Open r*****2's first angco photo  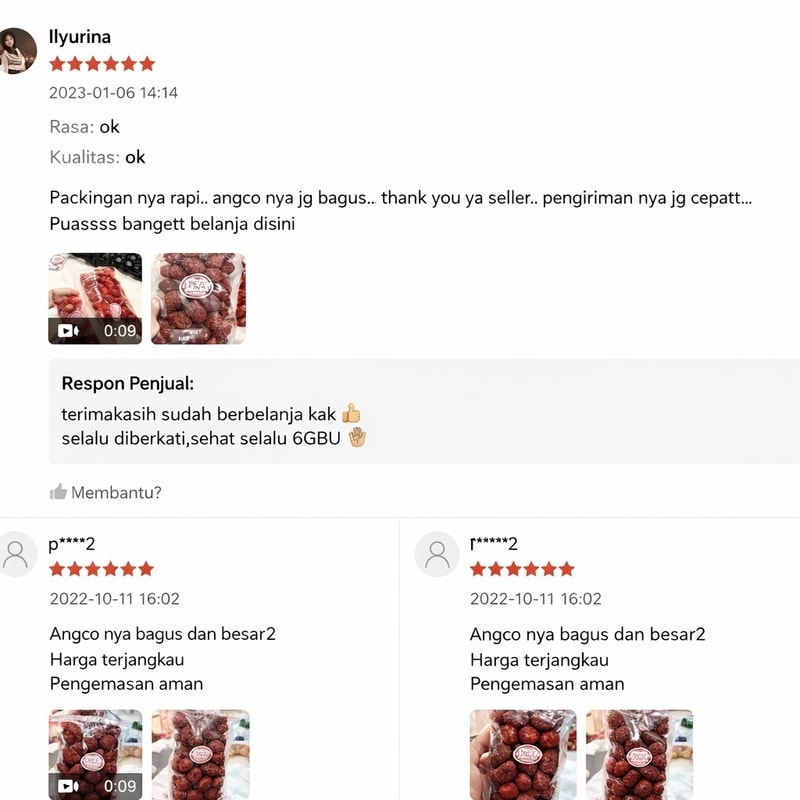pyautogui.click(x=523, y=755)
